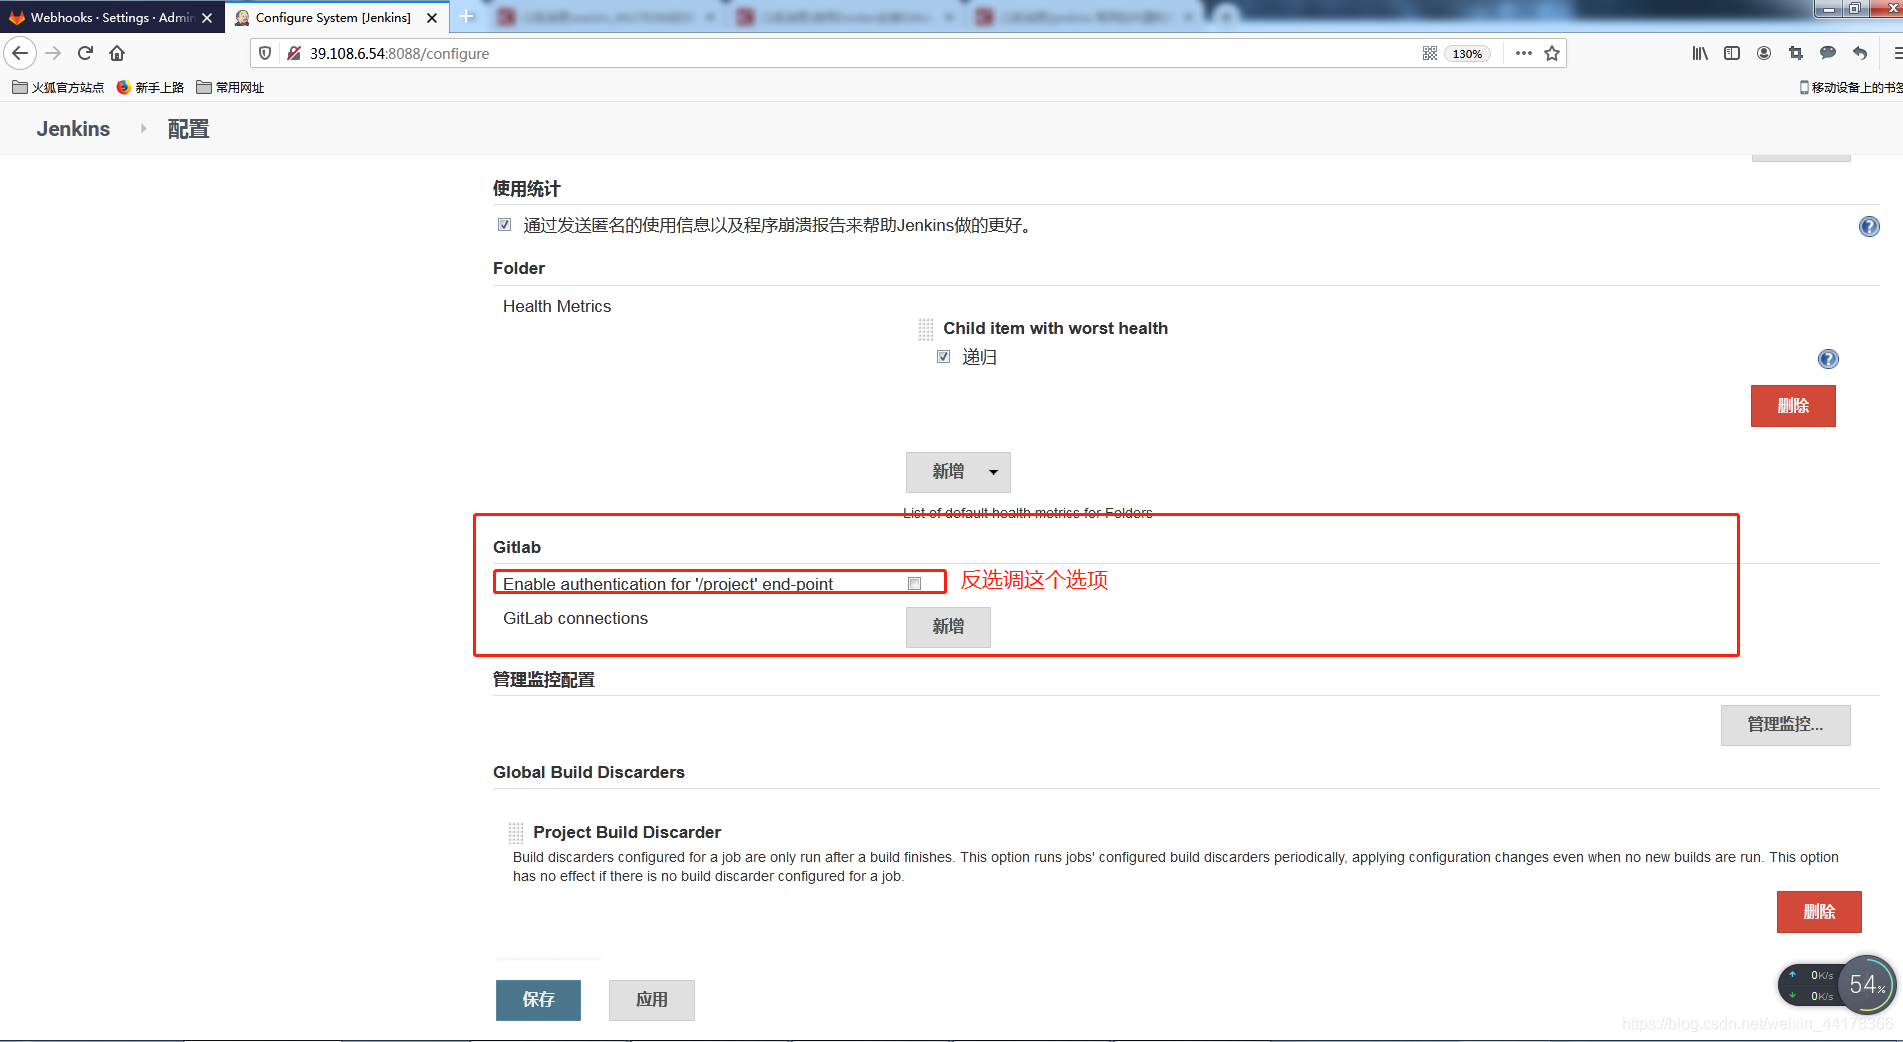Viewport: 1903px width, 1042px height.
Task: Delete the Project Build Discarder
Action: pos(1819,912)
